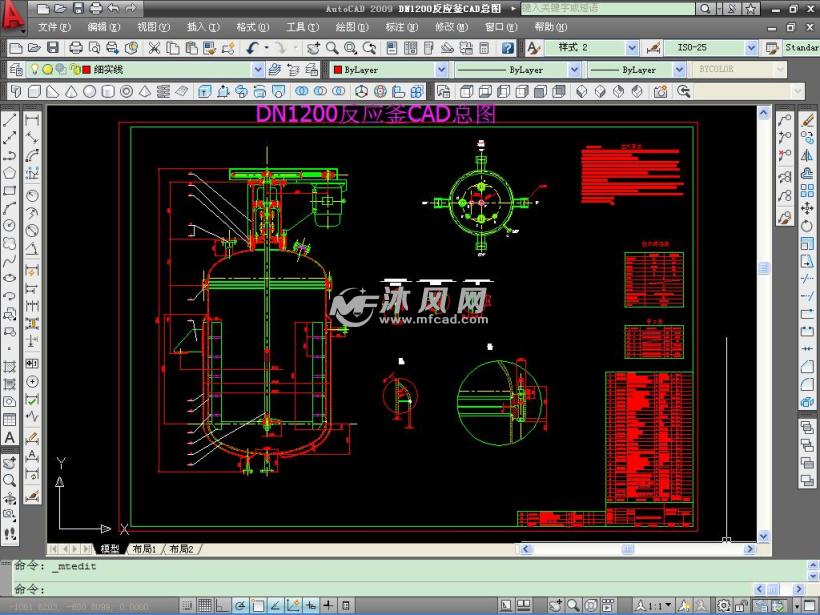Click the 样式 2 text style control
The width and height of the screenshot is (820, 615).
pos(590,46)
